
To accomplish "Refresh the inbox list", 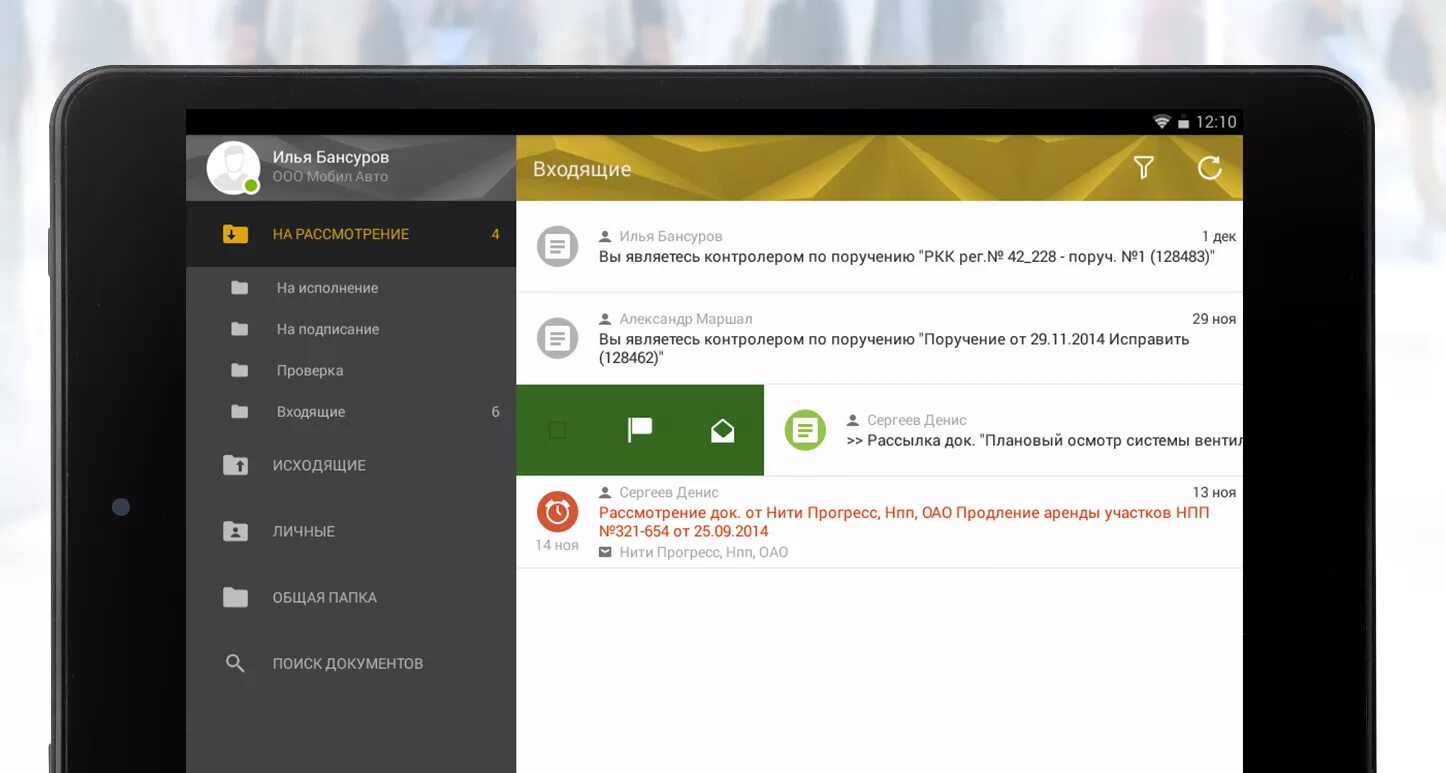I will pyautogui.click(x=1210, y=168).
